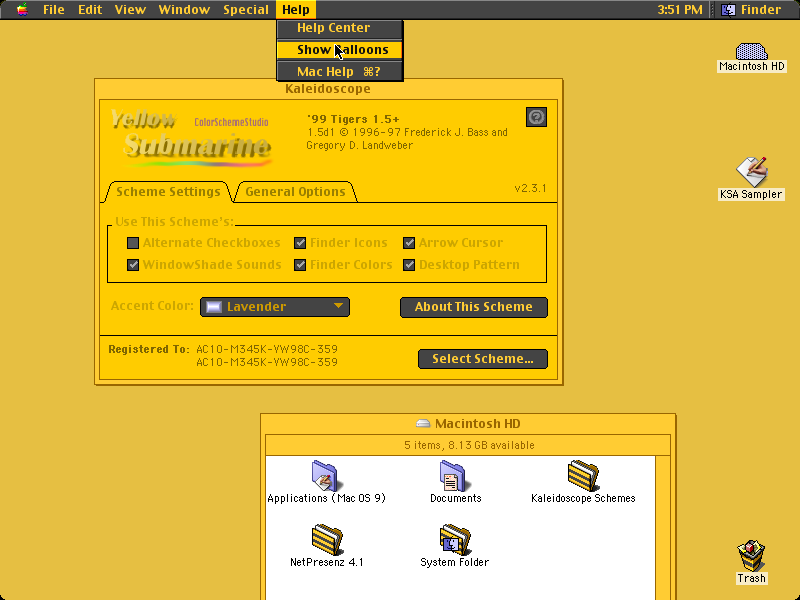Image resolution: width=800 pixels, height=600 pixels.
Task: Open the Accent Color Lavender dropdown
Action: [x=275, y=307]
